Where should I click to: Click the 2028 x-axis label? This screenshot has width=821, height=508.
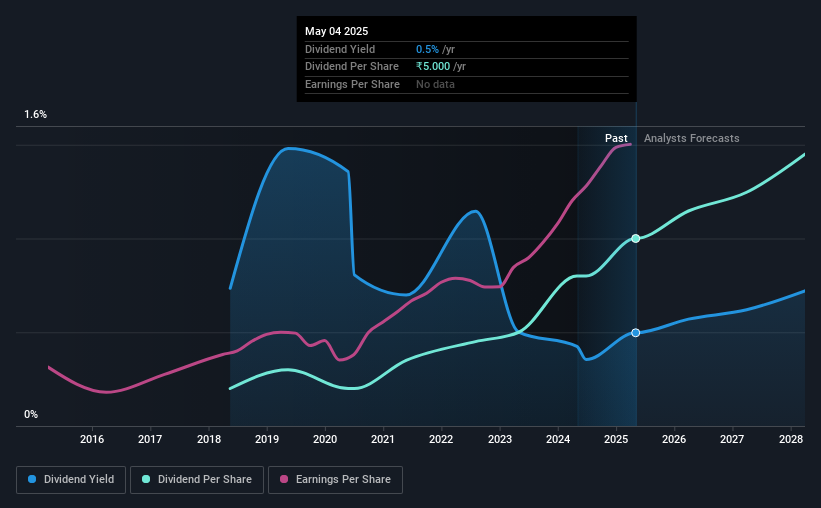pos(791,439)
